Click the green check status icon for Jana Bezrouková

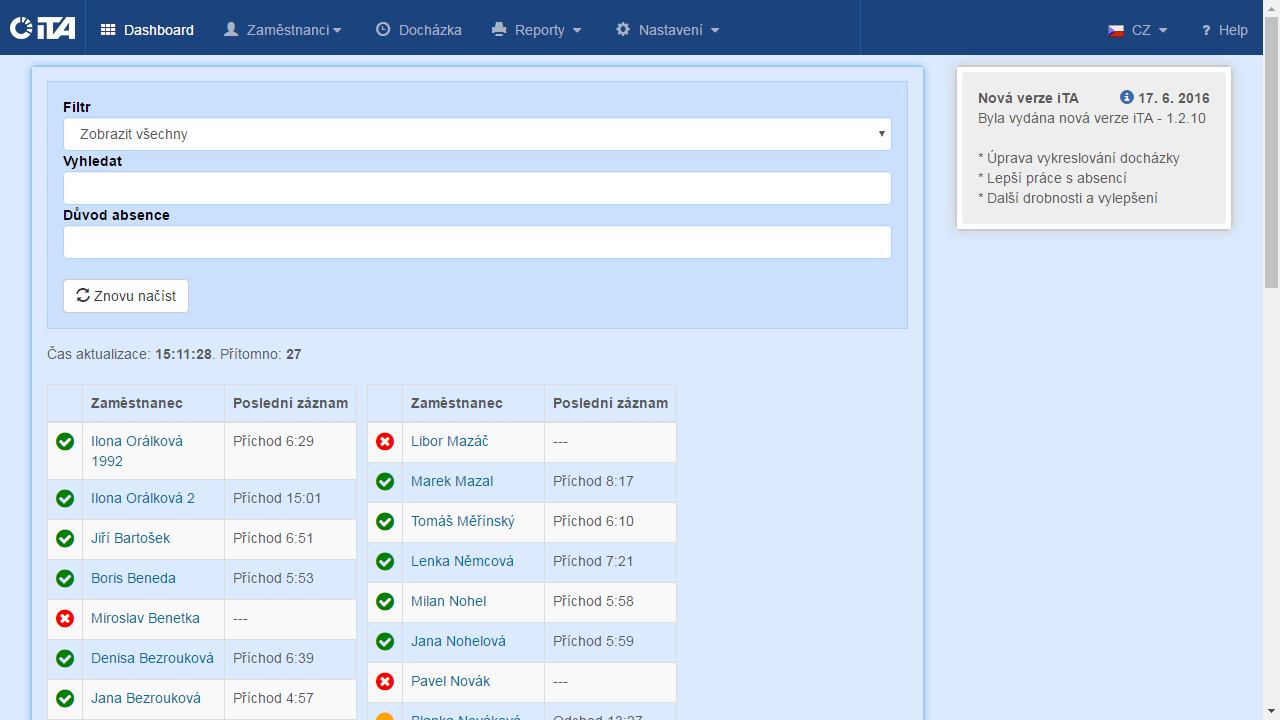(65, 698)
